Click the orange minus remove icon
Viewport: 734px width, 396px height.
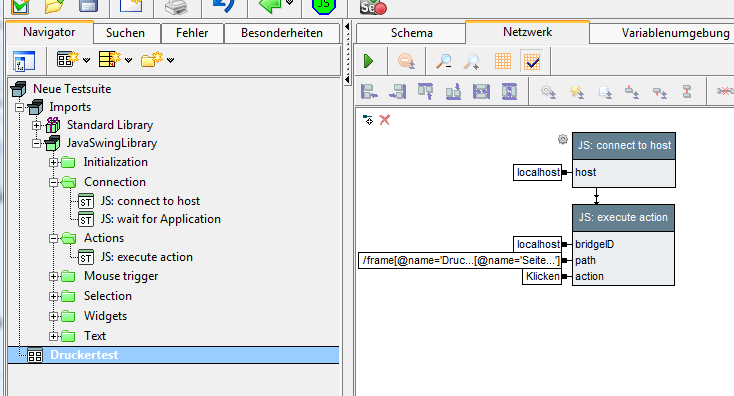pos(406,61)
